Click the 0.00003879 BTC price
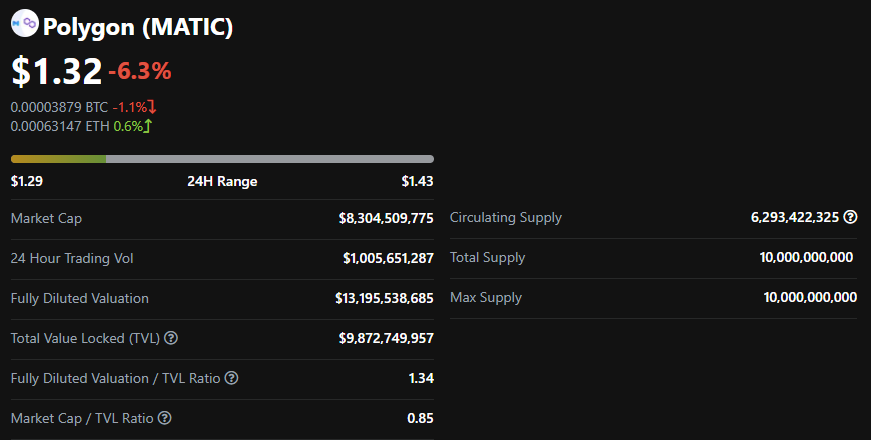The height and width of the screenshot is (440, 871). click(59, 107)
